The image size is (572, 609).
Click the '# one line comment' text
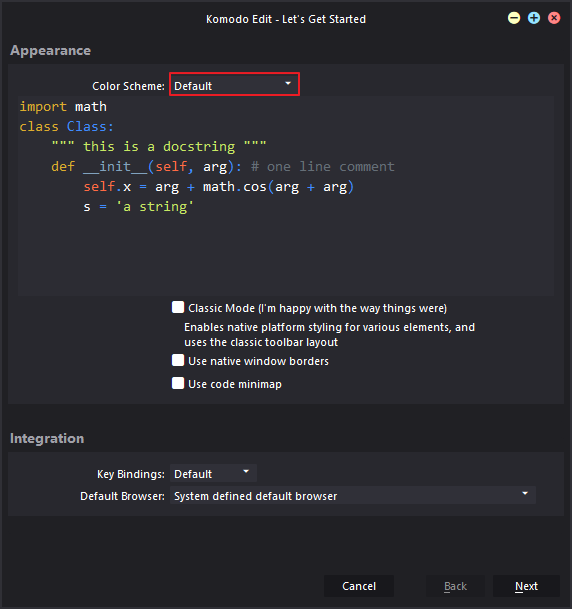coord(323,167)
